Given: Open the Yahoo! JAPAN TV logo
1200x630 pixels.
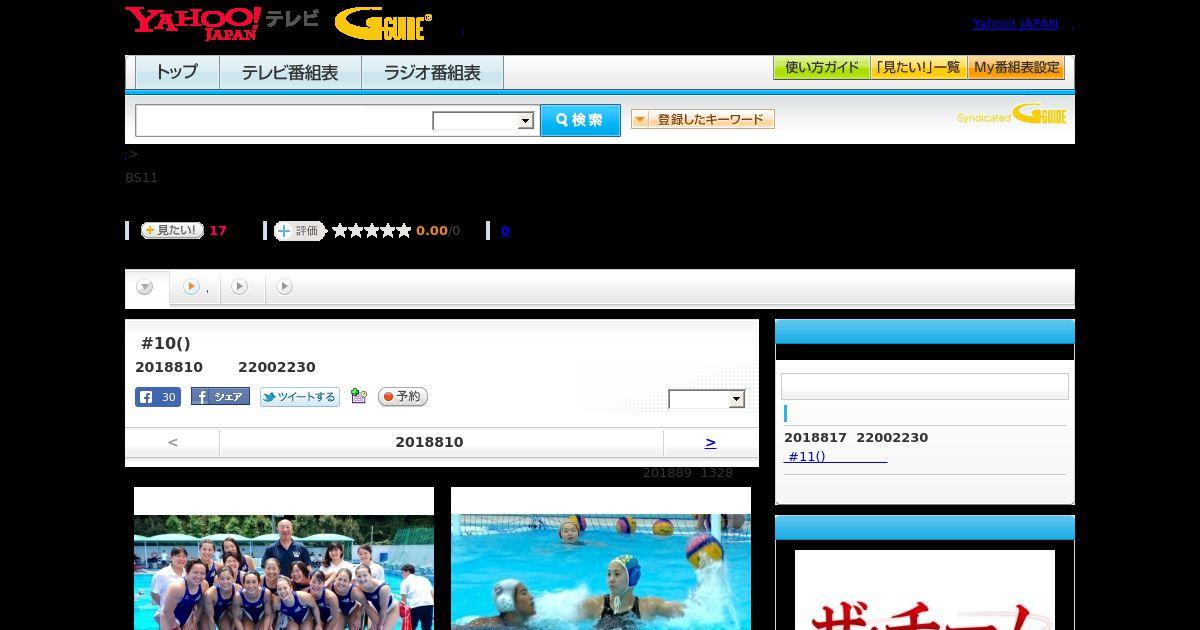Looking at the screenshot, I should (x=222, y=23).
